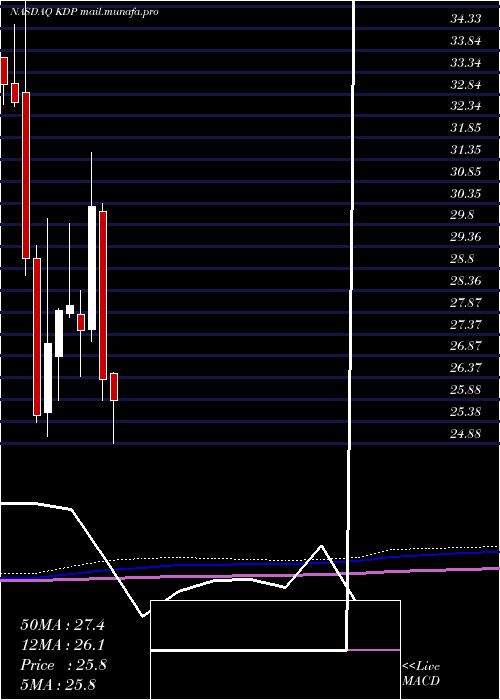
Task: Click the 27.87 price axis label
Action: [466, 302]
